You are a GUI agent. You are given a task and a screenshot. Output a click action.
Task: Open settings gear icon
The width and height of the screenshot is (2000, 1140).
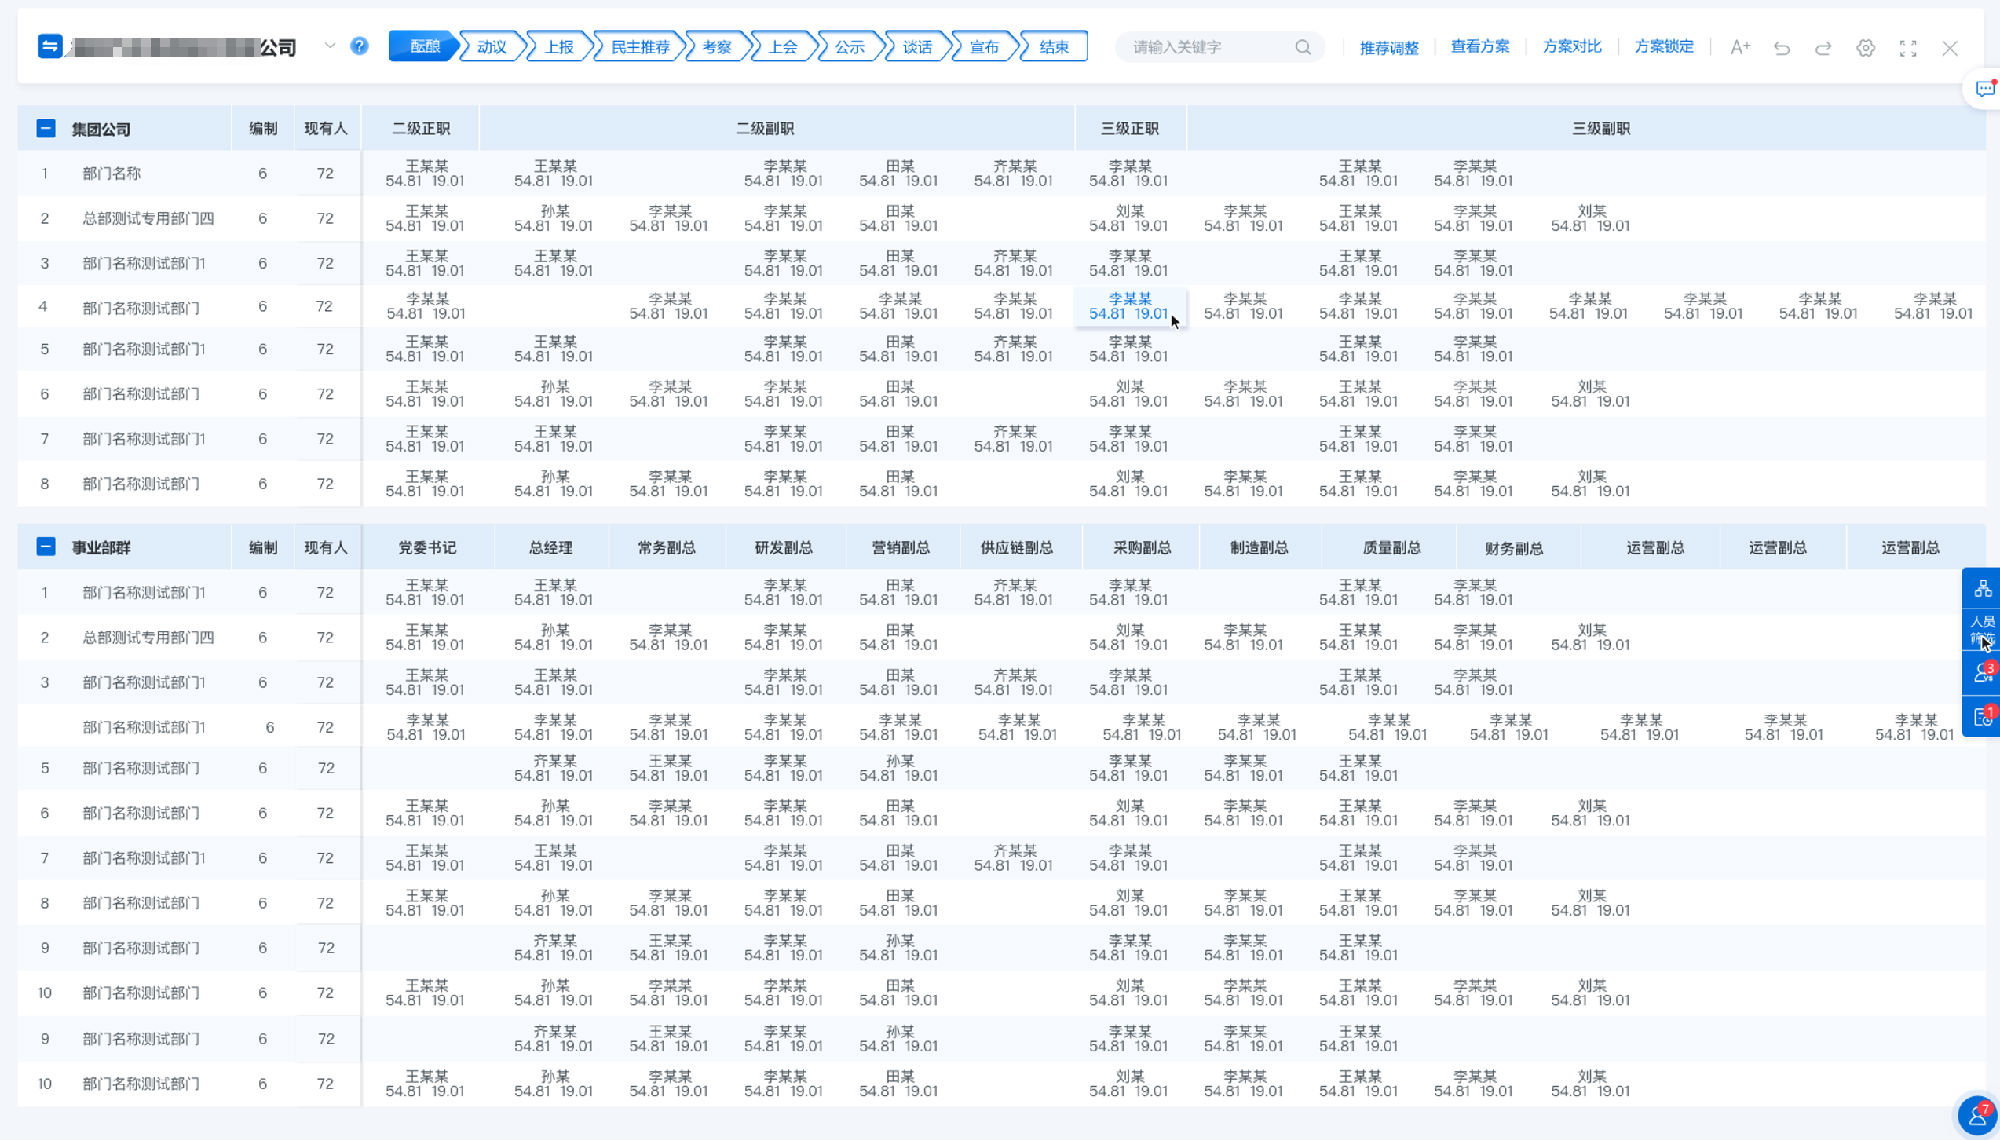click(1865, 47)
